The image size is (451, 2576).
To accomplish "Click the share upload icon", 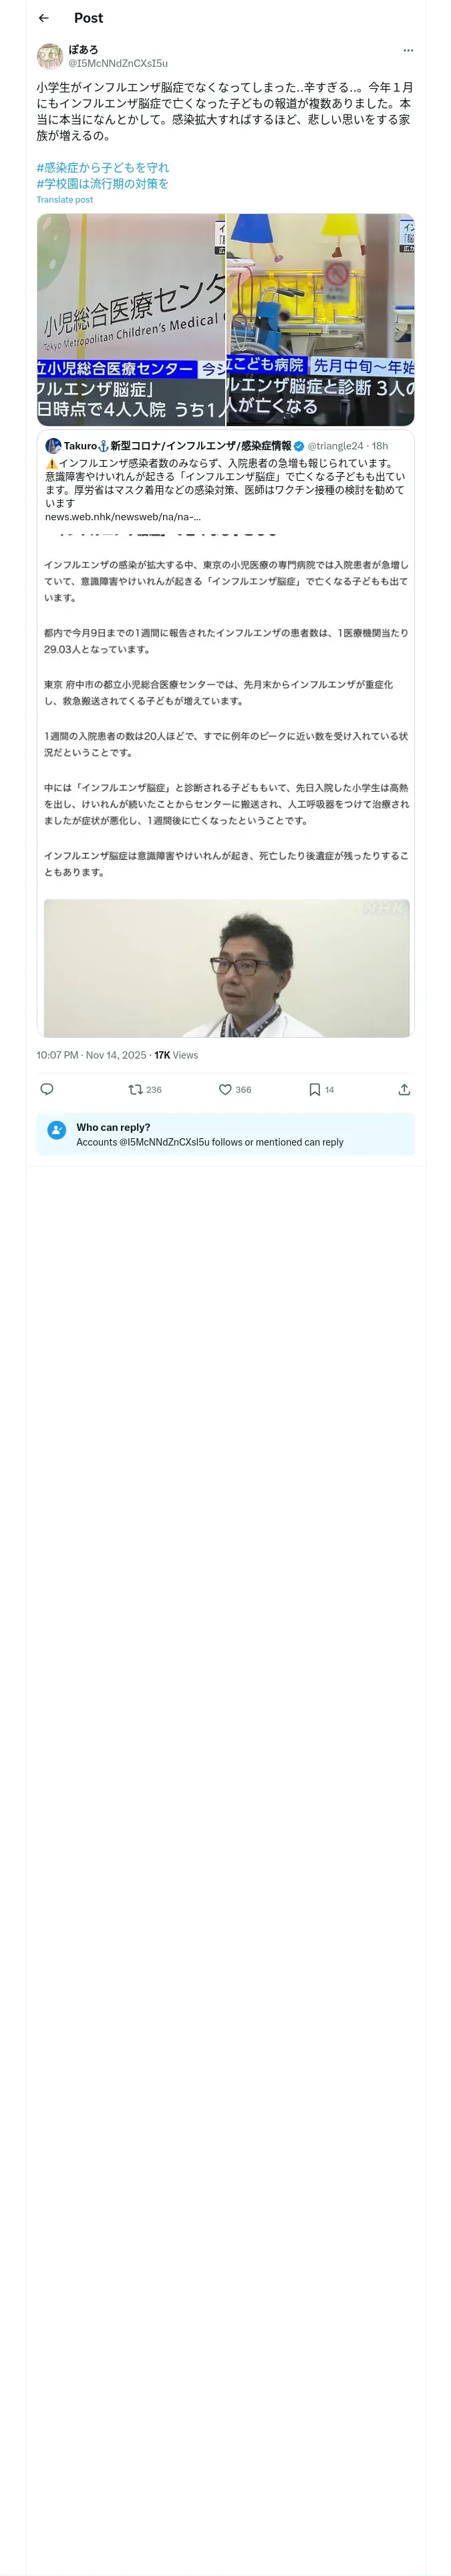I will coord(404,1089).
